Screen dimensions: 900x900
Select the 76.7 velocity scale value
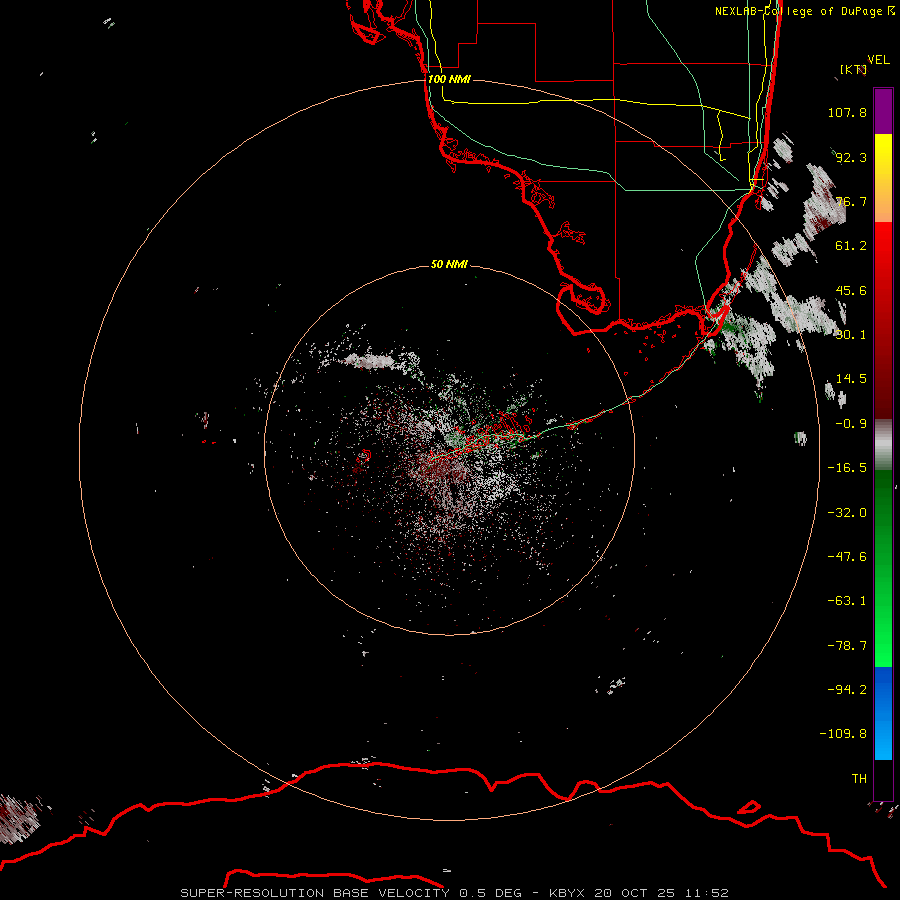click(851, 201)
